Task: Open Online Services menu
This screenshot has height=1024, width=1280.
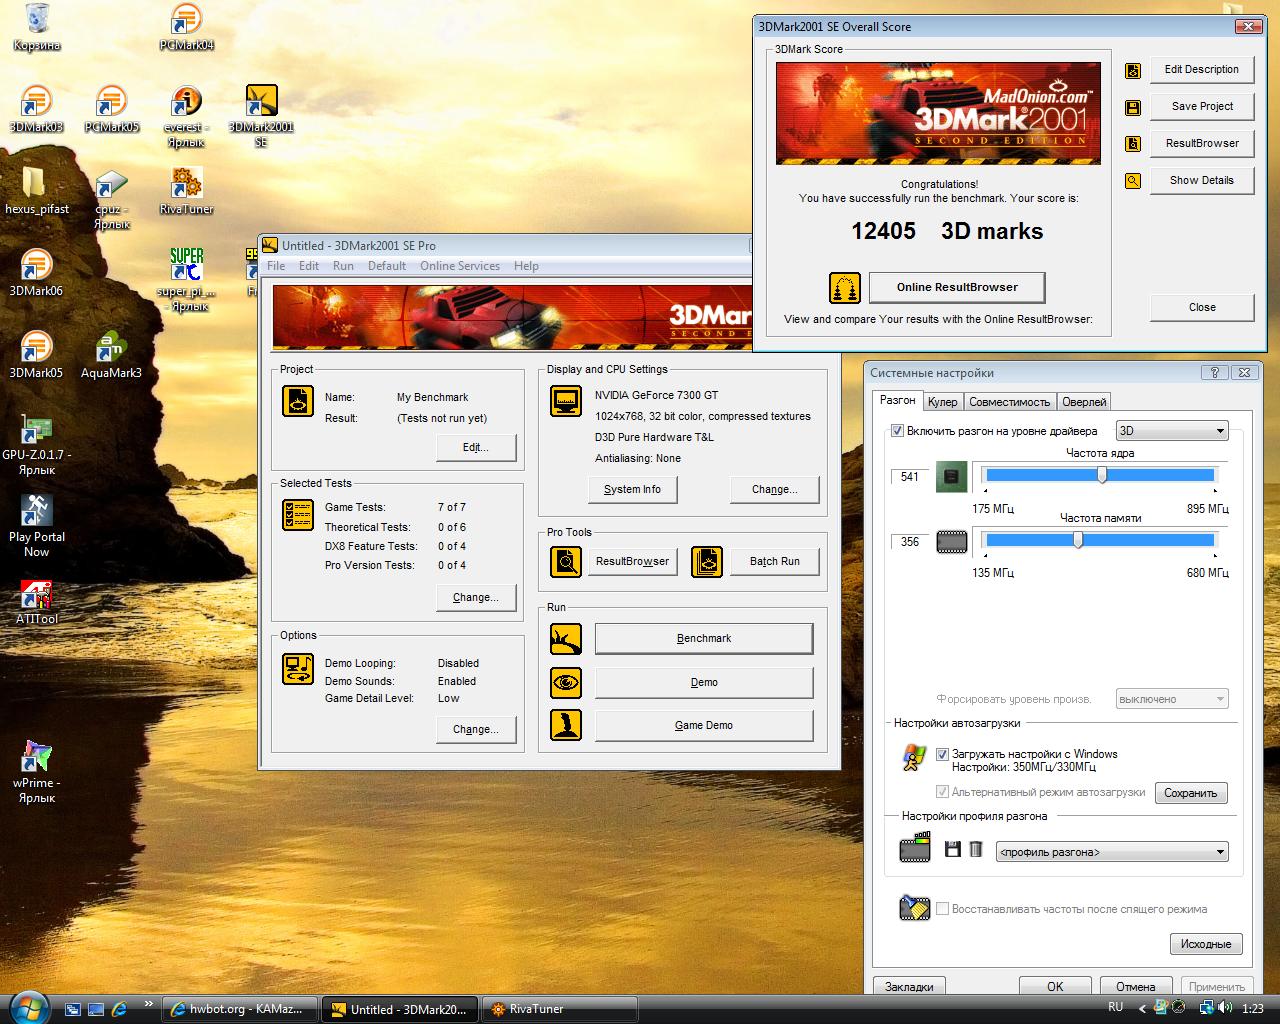Action: click(x=460, y=266)
